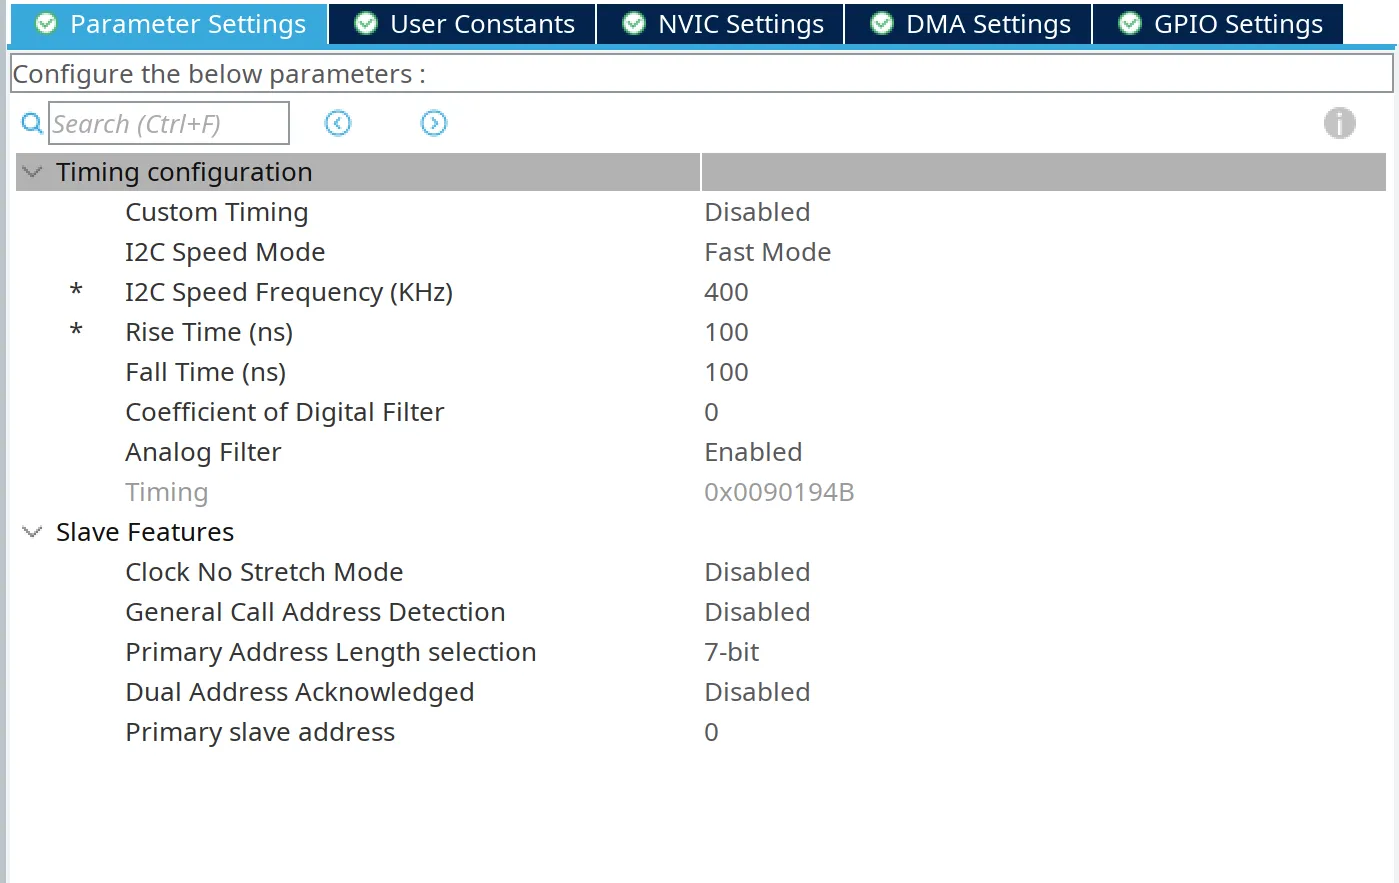Edit Rise Time value 100
Viewport: 1399px width, 883px height.
pyautogui.click(x=726, y=332)
